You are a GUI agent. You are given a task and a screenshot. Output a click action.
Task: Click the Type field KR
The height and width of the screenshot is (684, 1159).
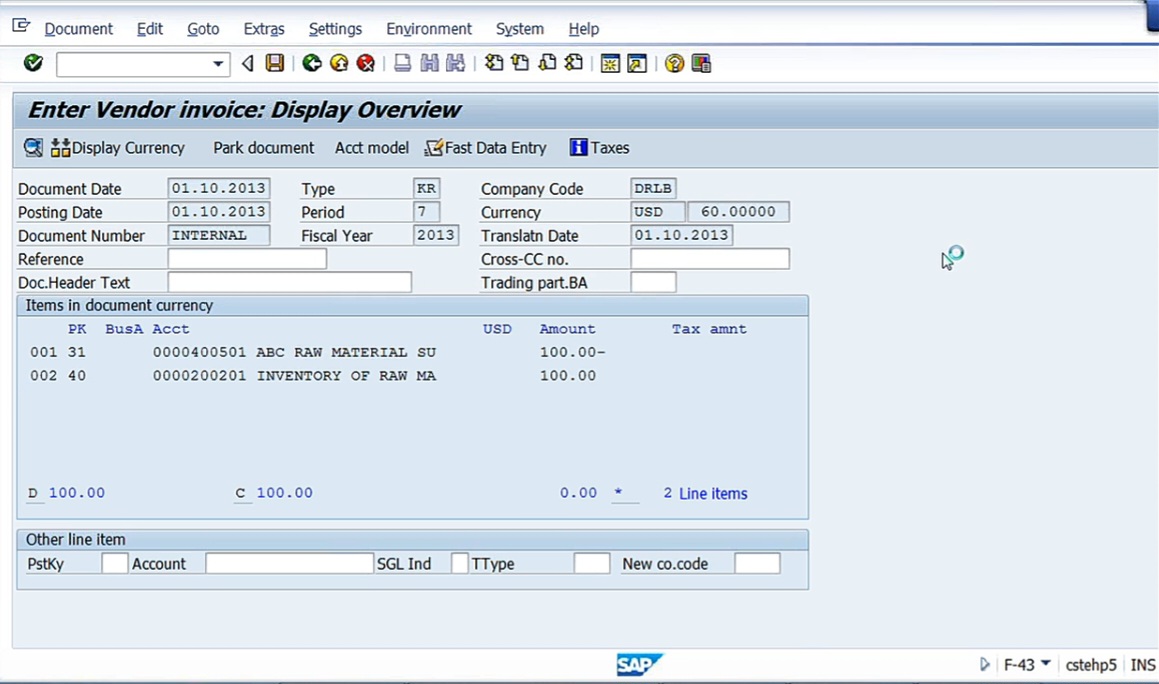pyautogui.click(x=426, y=188)
